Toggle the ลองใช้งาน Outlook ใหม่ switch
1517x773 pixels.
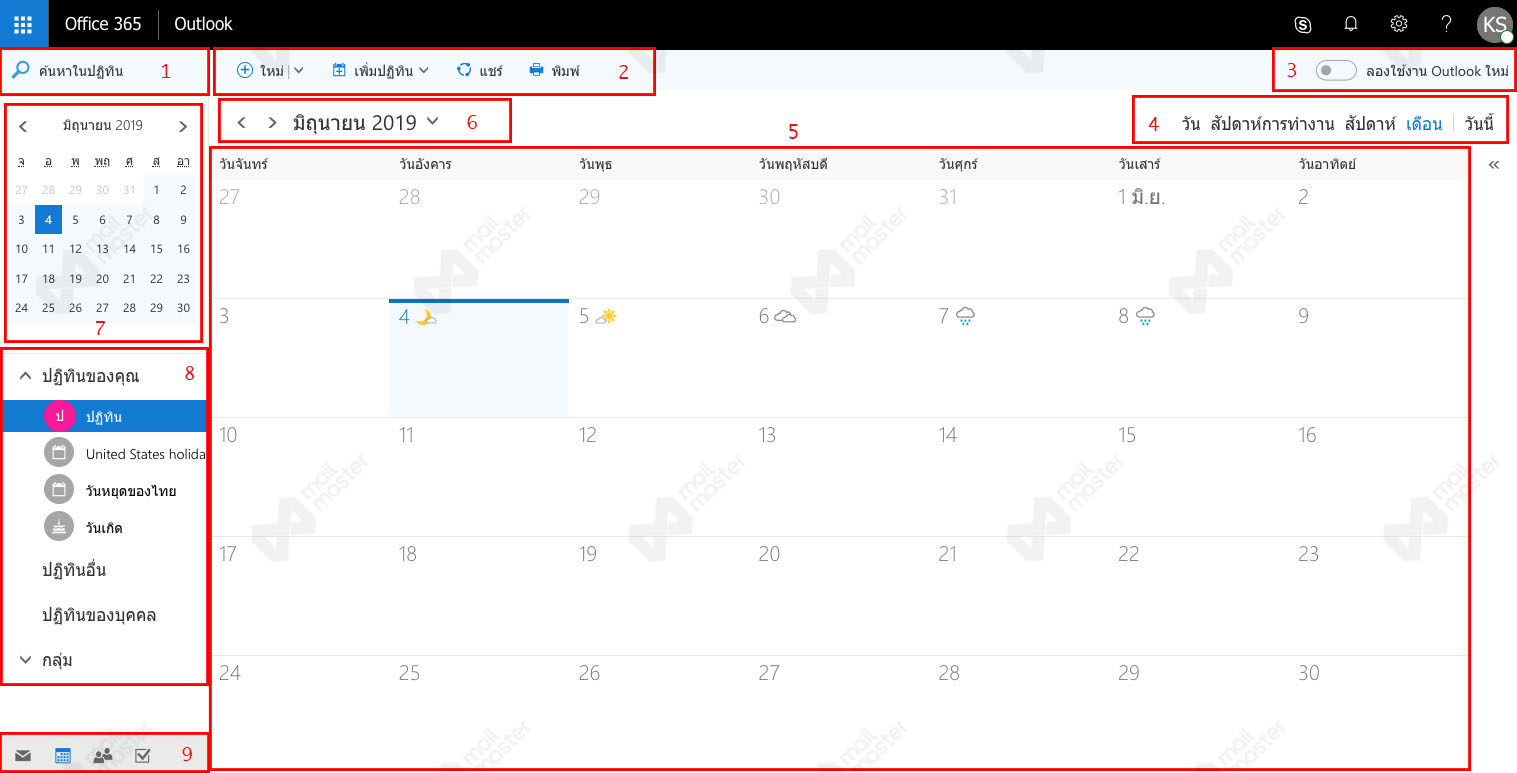pos(1335,70)
